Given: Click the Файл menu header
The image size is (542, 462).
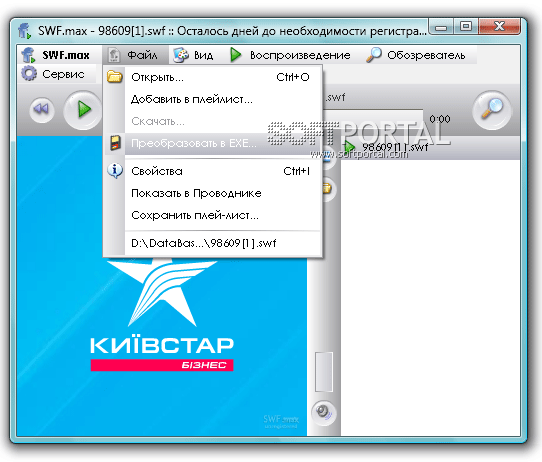Looking at the screenshot, I should pyautogui.click(x=135, y=55).
